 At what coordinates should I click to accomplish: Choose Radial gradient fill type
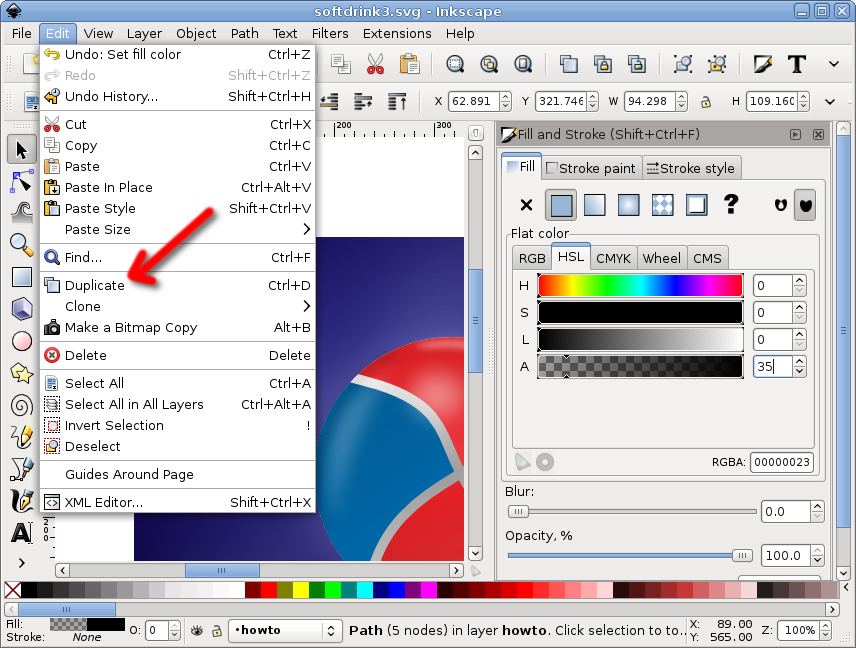628,205
